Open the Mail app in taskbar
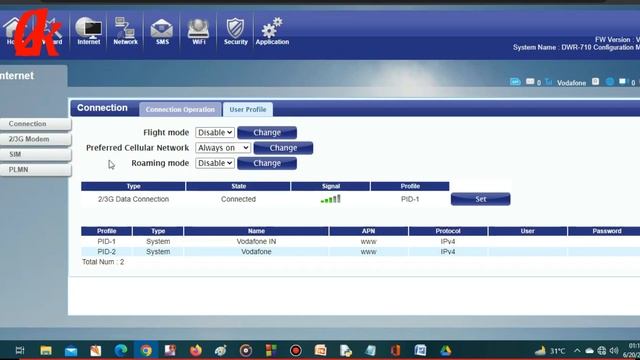This screenshot has height=360, width=640. click(x=71, y=351)
